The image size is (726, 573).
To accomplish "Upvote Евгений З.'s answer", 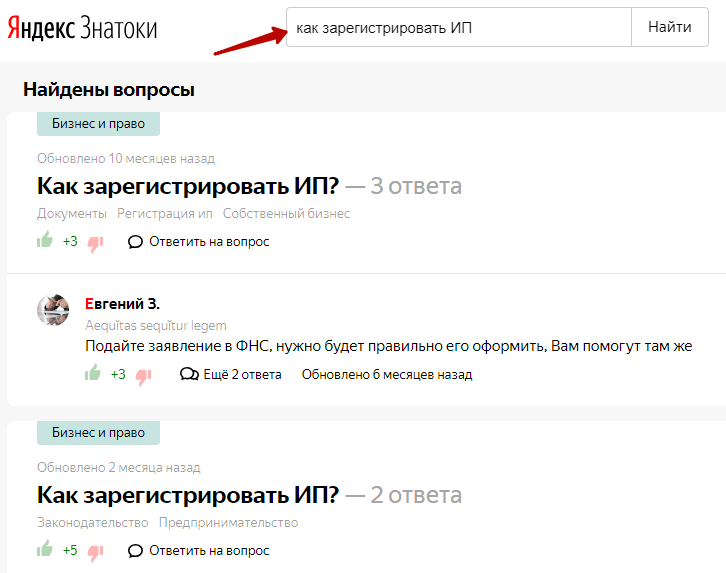I will coord(93,373).
